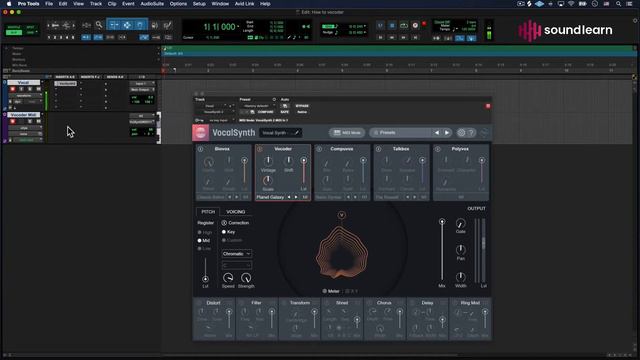Click the Vocoder Midi track record-enable button

[x=13, y=121]
